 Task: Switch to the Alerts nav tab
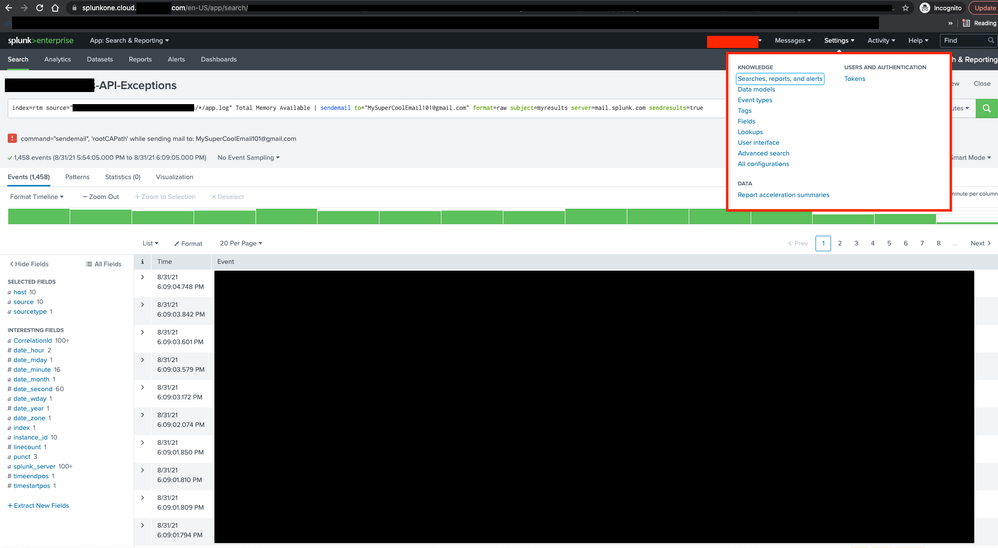[176, 59]
